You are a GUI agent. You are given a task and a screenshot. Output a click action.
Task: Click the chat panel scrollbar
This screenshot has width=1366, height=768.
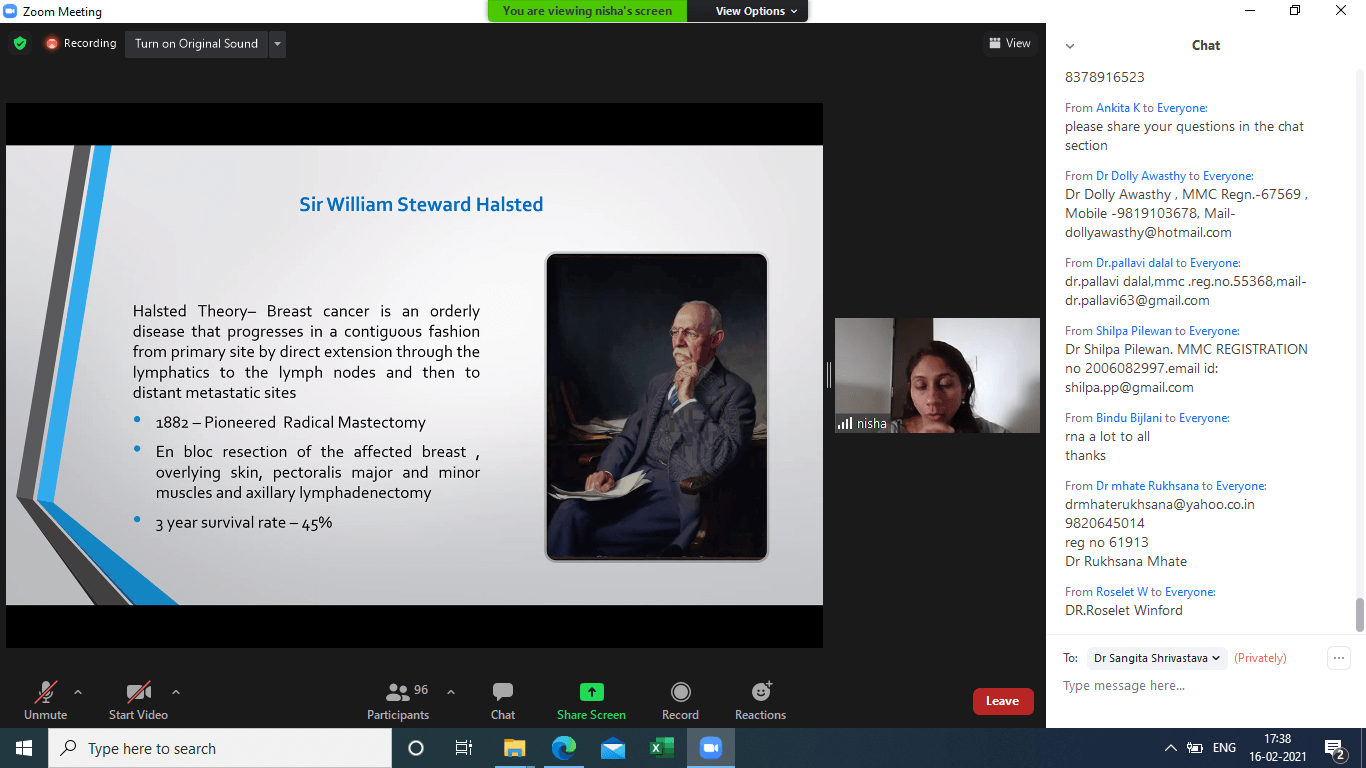pos(1359,614)
